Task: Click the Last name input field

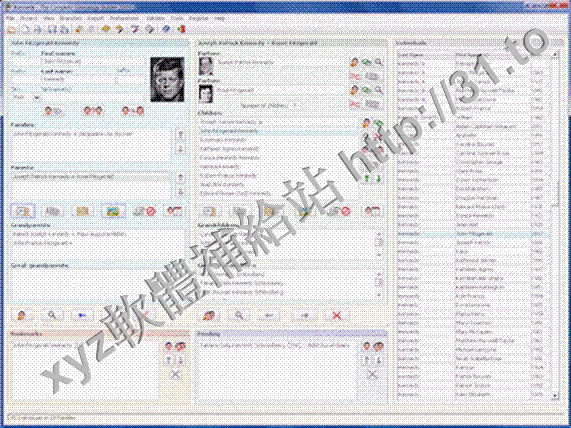Action: [x=77, y=79]
